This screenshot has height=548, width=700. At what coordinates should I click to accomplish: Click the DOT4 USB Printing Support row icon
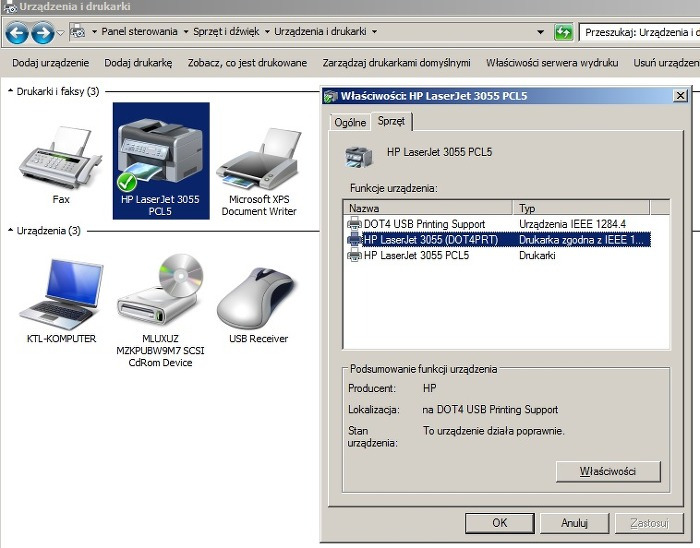click(x=354, y=224)
